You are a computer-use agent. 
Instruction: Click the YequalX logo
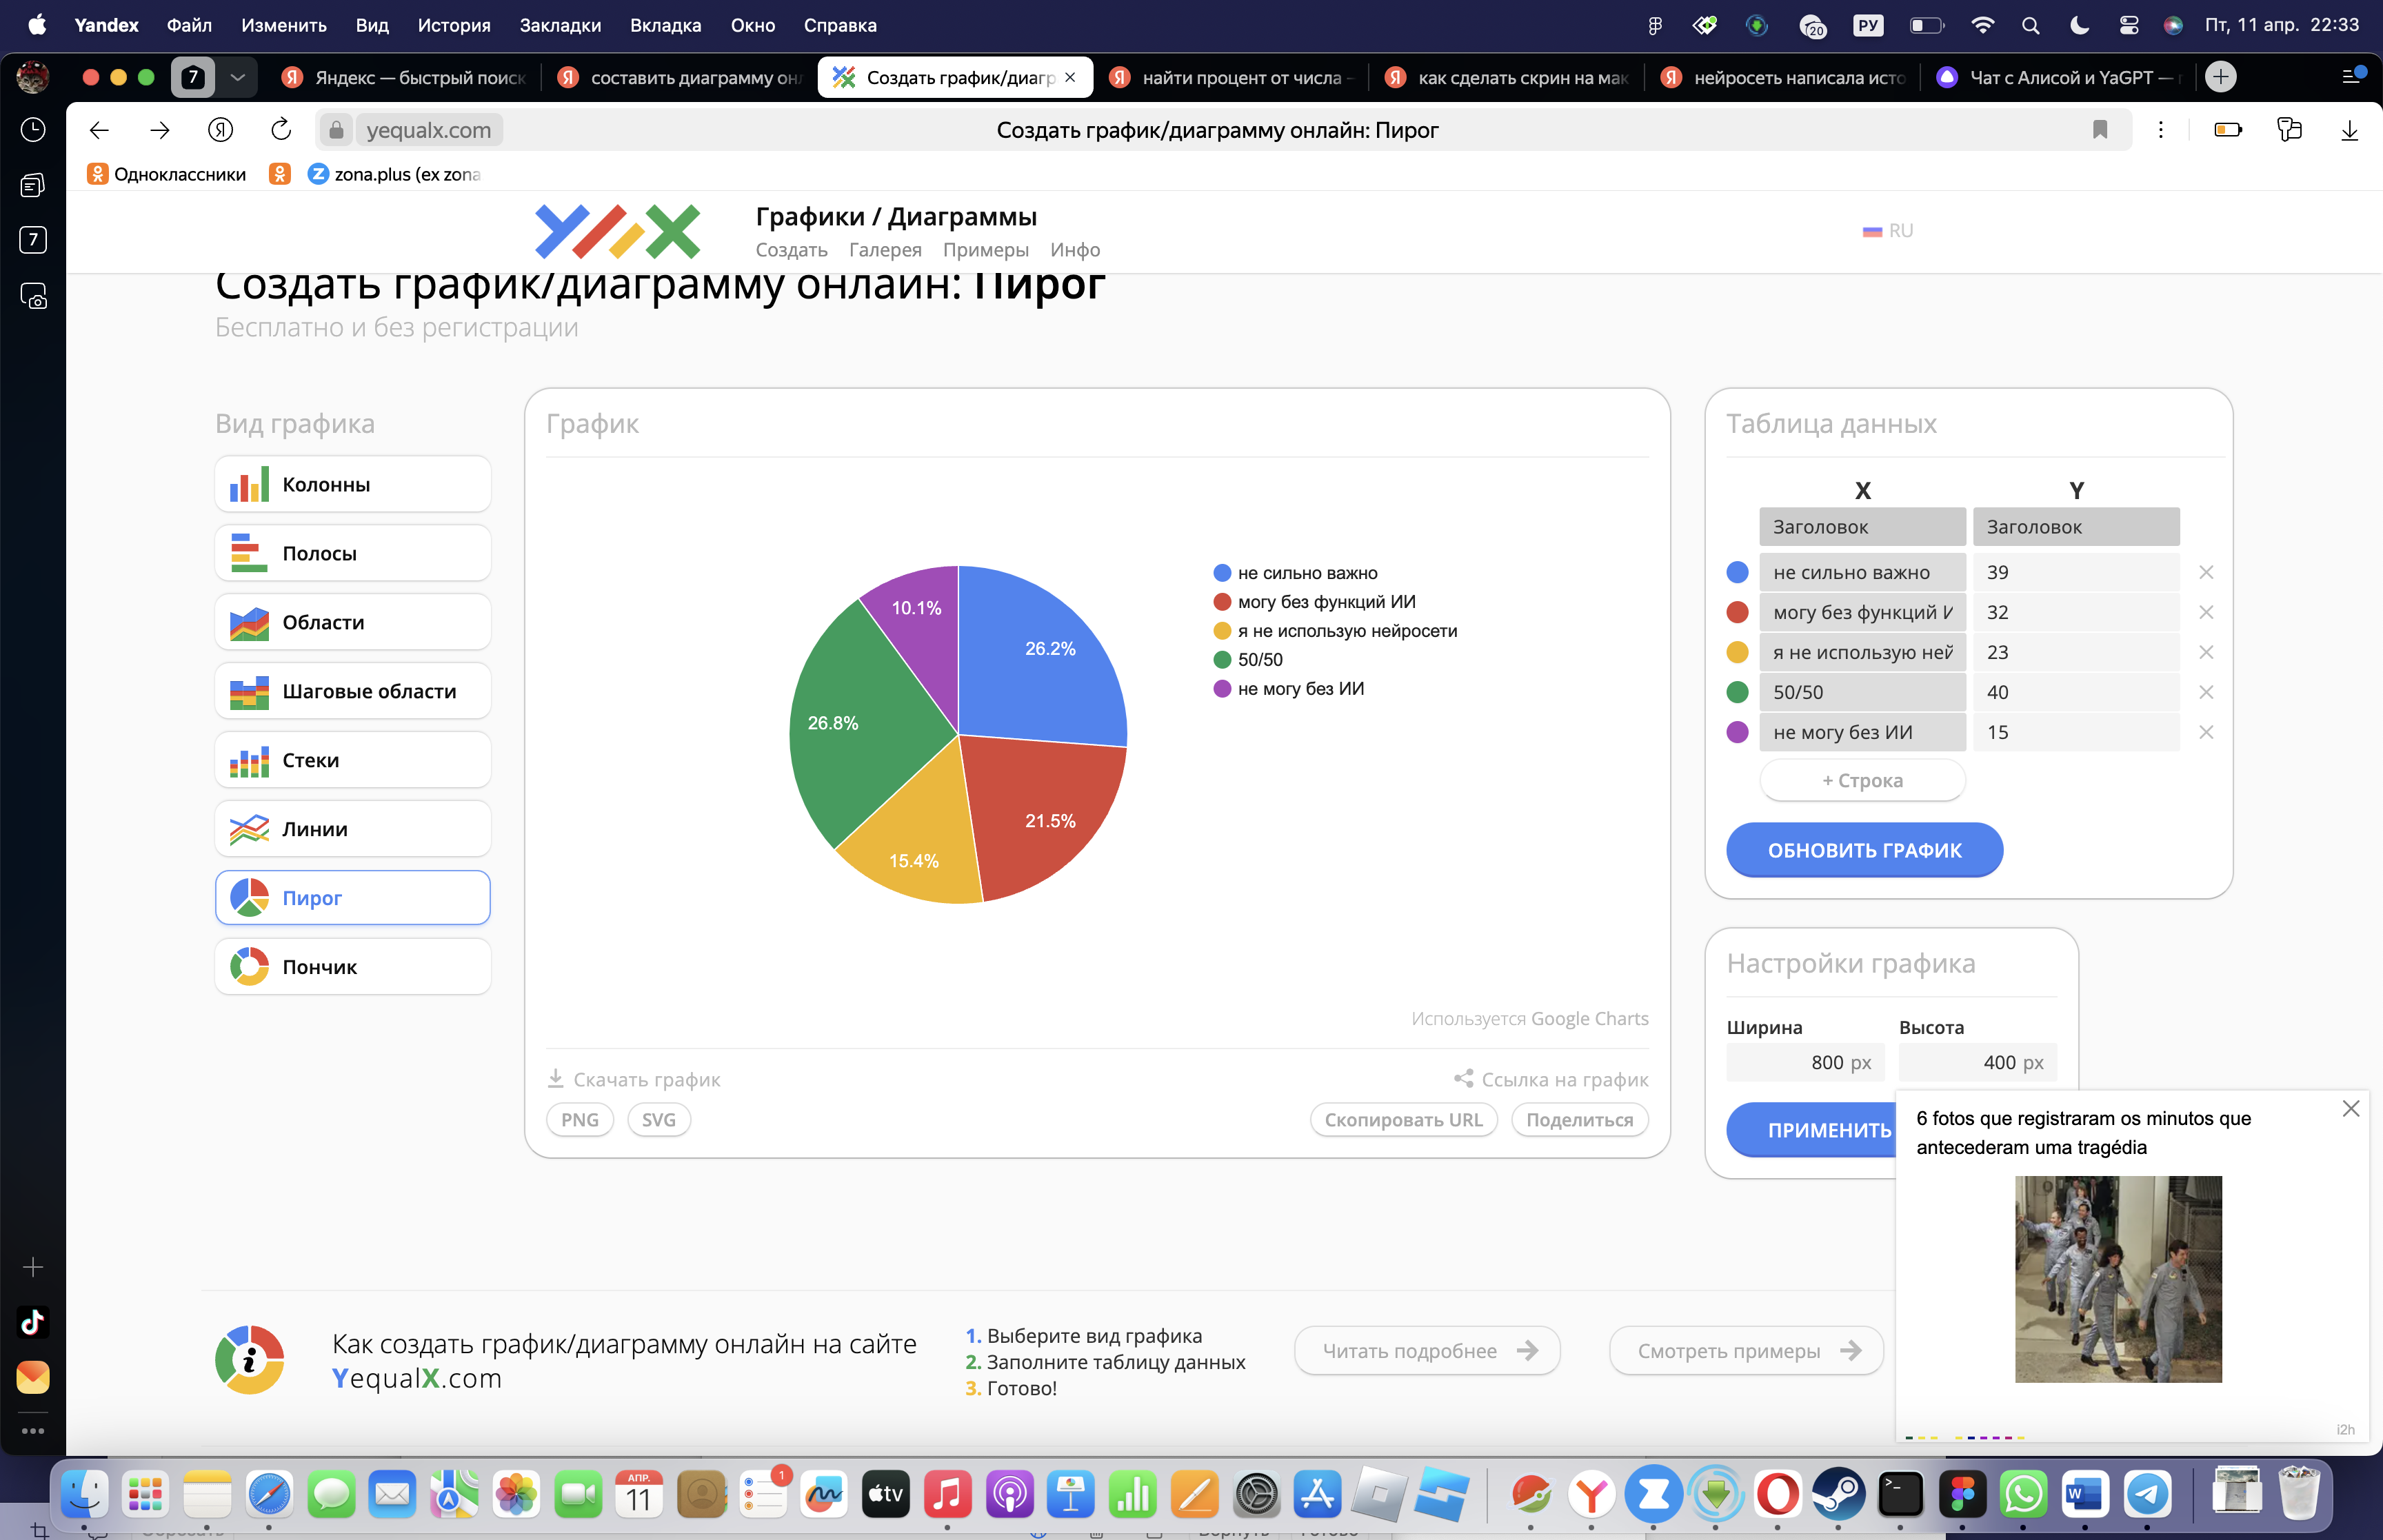point(617,232)
